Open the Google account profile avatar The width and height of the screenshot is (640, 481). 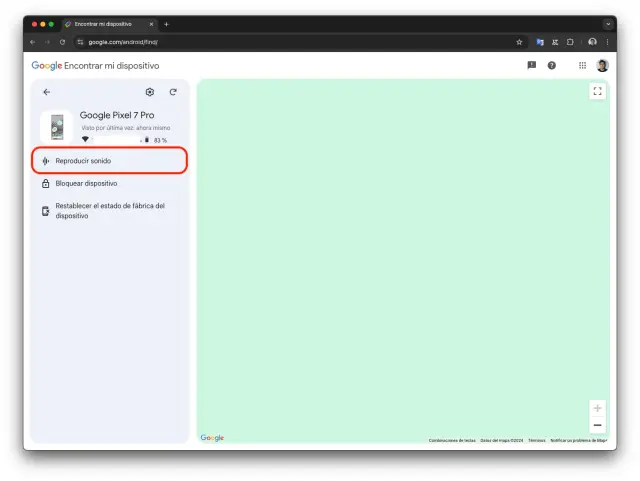pyautogui.click(x=602, y=65)
